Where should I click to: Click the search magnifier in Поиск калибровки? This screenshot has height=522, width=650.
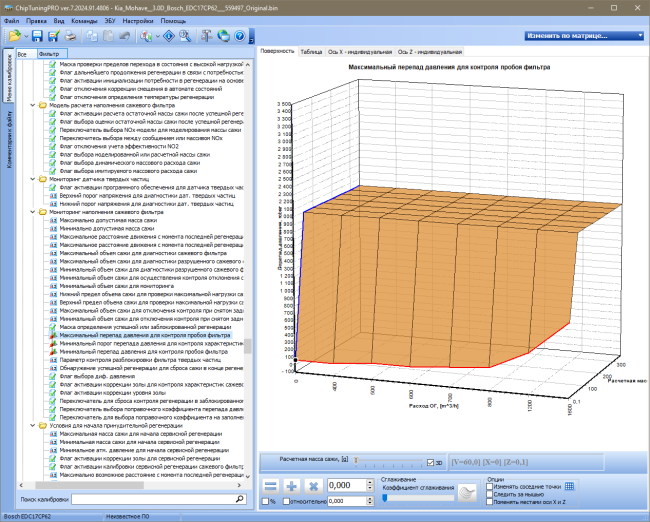click(x=240, y=499)
